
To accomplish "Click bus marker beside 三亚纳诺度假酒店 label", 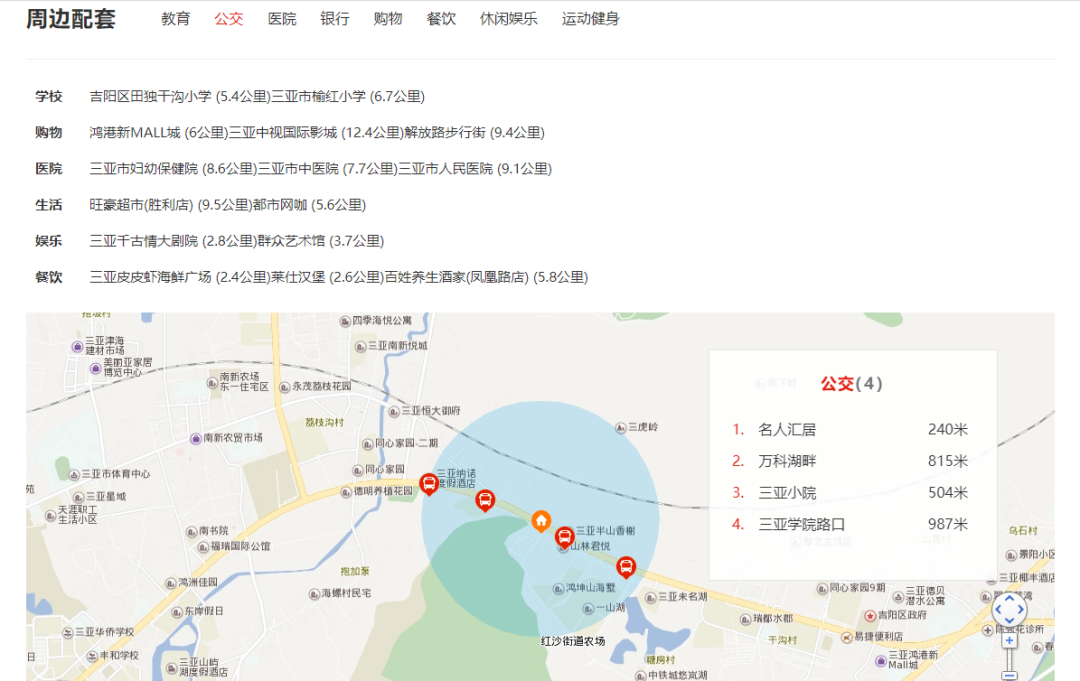I will click(x=428, y=484).
